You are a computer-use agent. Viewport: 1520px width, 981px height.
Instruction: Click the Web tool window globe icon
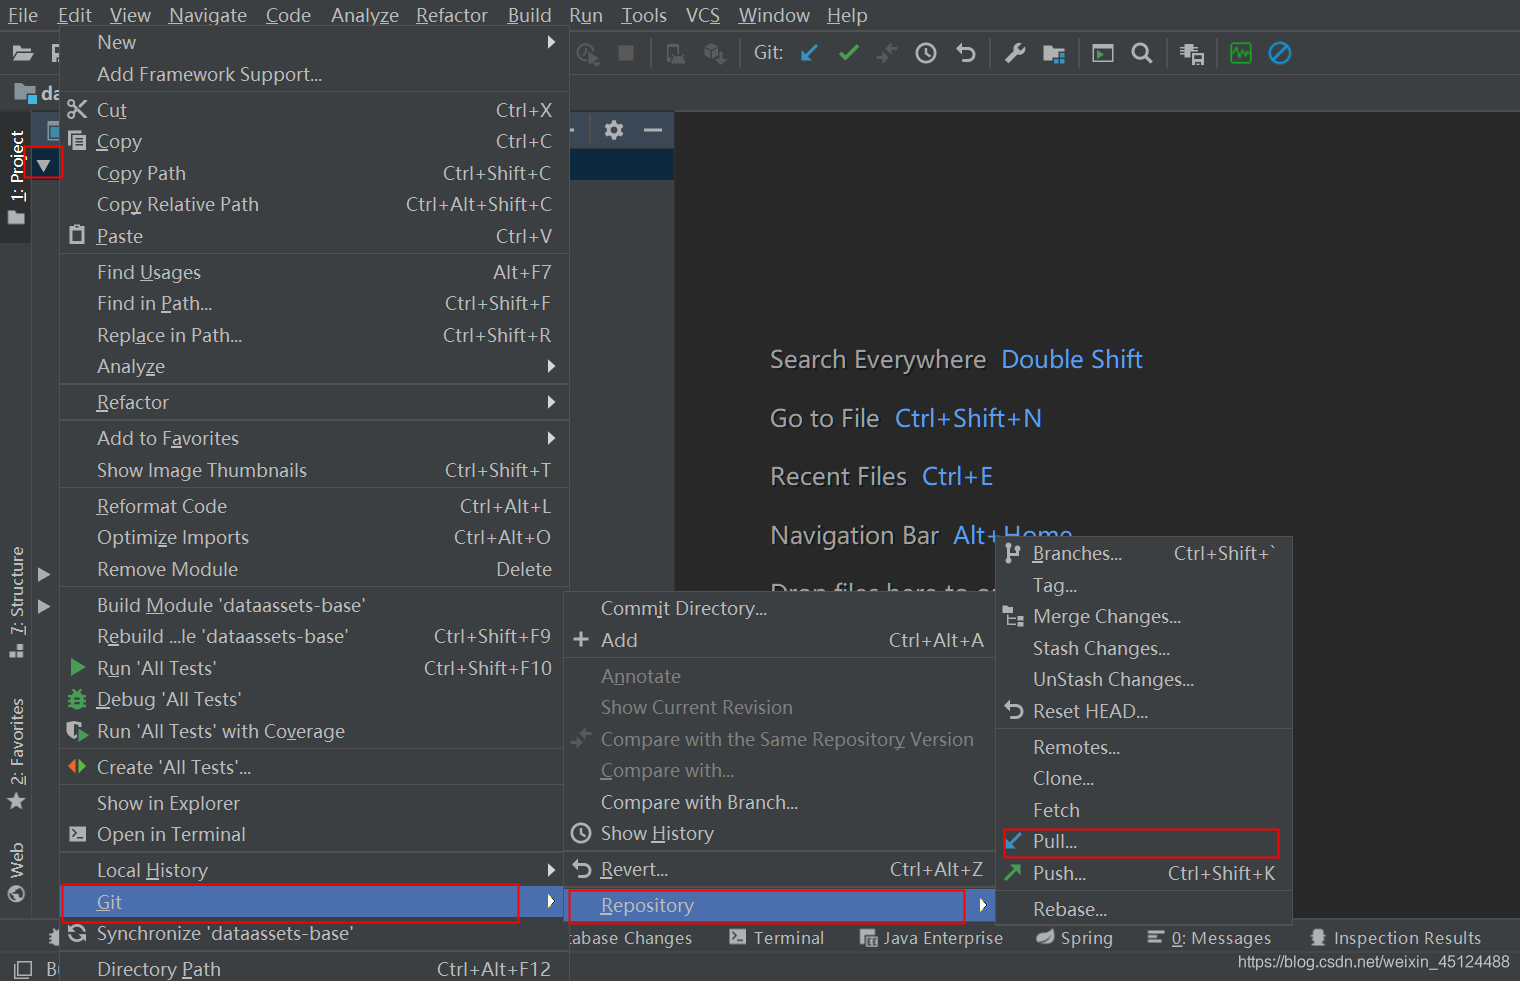point(17,893)
